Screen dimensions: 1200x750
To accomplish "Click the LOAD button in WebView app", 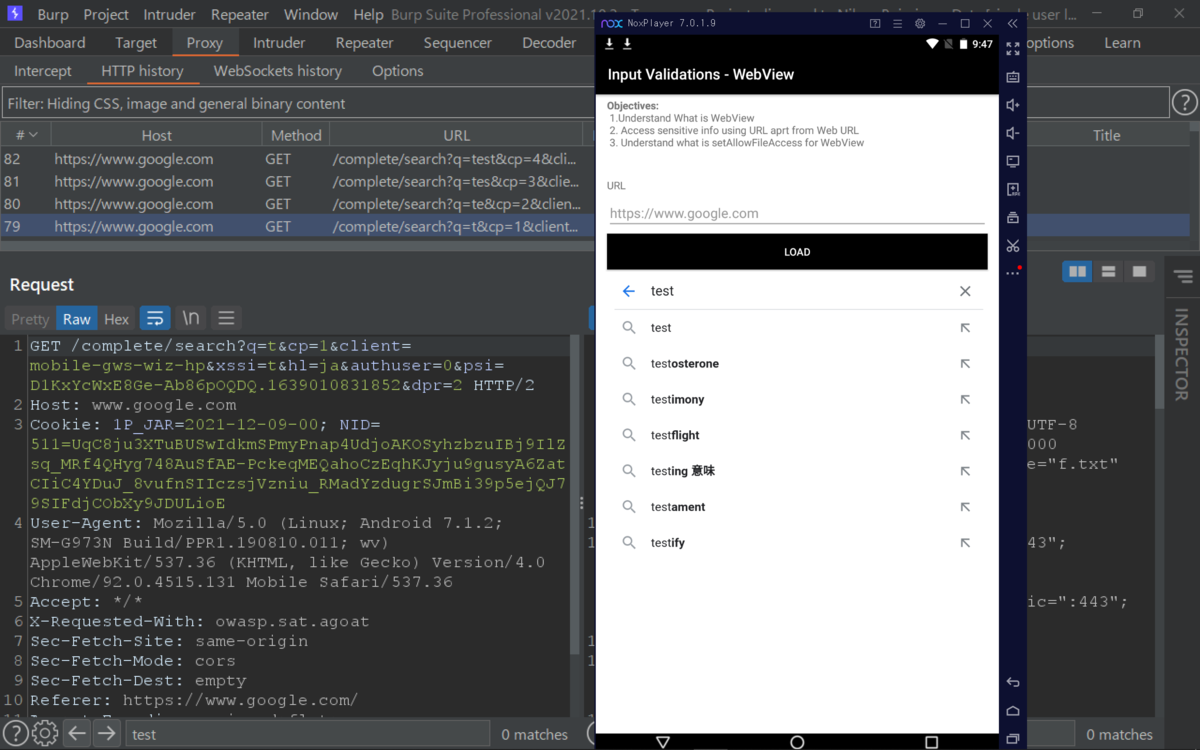I will [797, 252].
